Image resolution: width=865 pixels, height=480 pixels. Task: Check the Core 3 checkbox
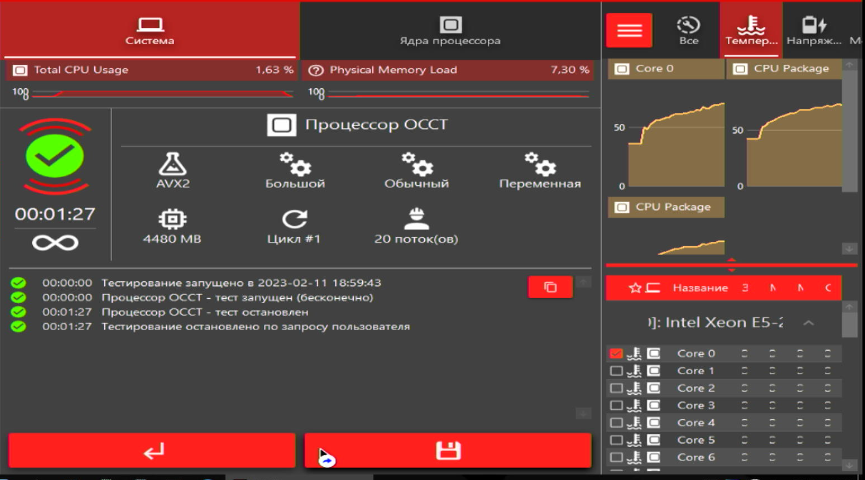[x=616, y=406]
